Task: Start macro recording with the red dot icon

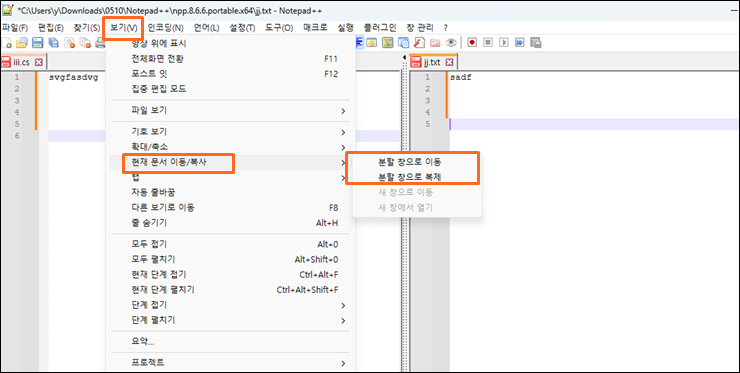Action: tap(472, 43)
